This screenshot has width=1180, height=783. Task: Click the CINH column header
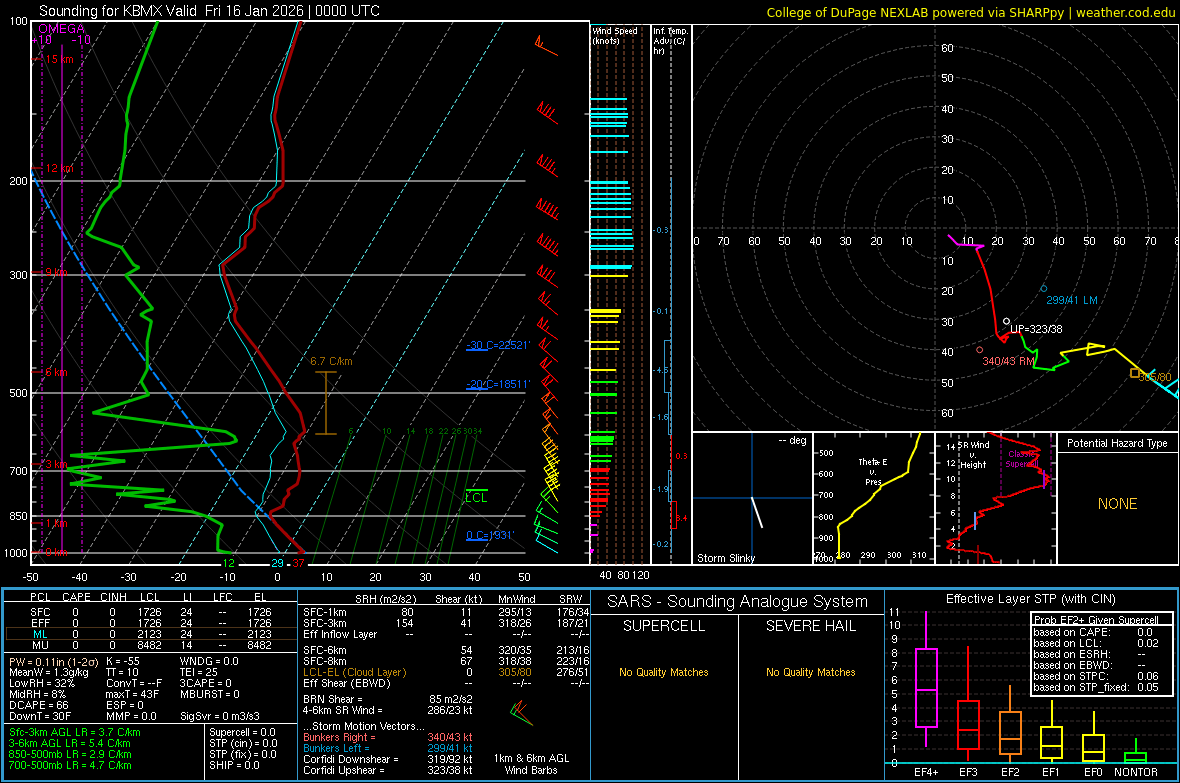pos(114,597)
